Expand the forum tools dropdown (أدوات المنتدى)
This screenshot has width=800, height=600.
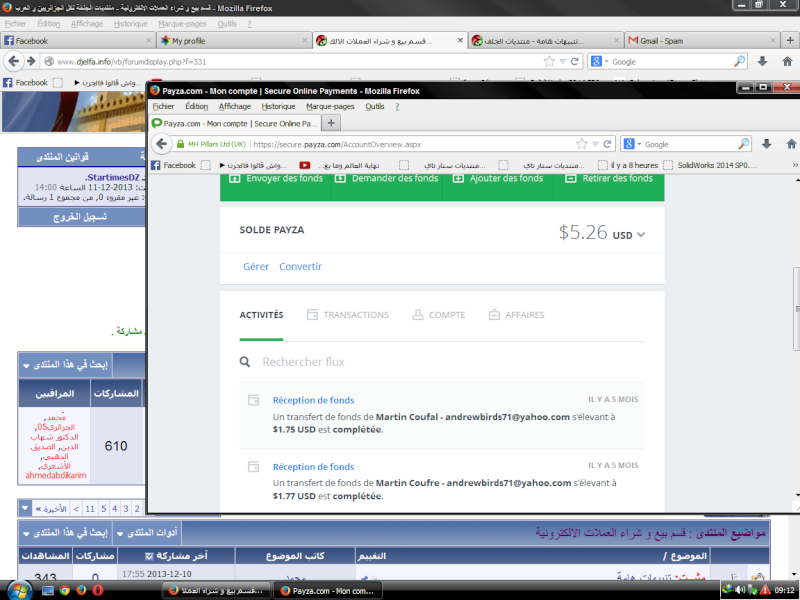click(x=147, y=533)
